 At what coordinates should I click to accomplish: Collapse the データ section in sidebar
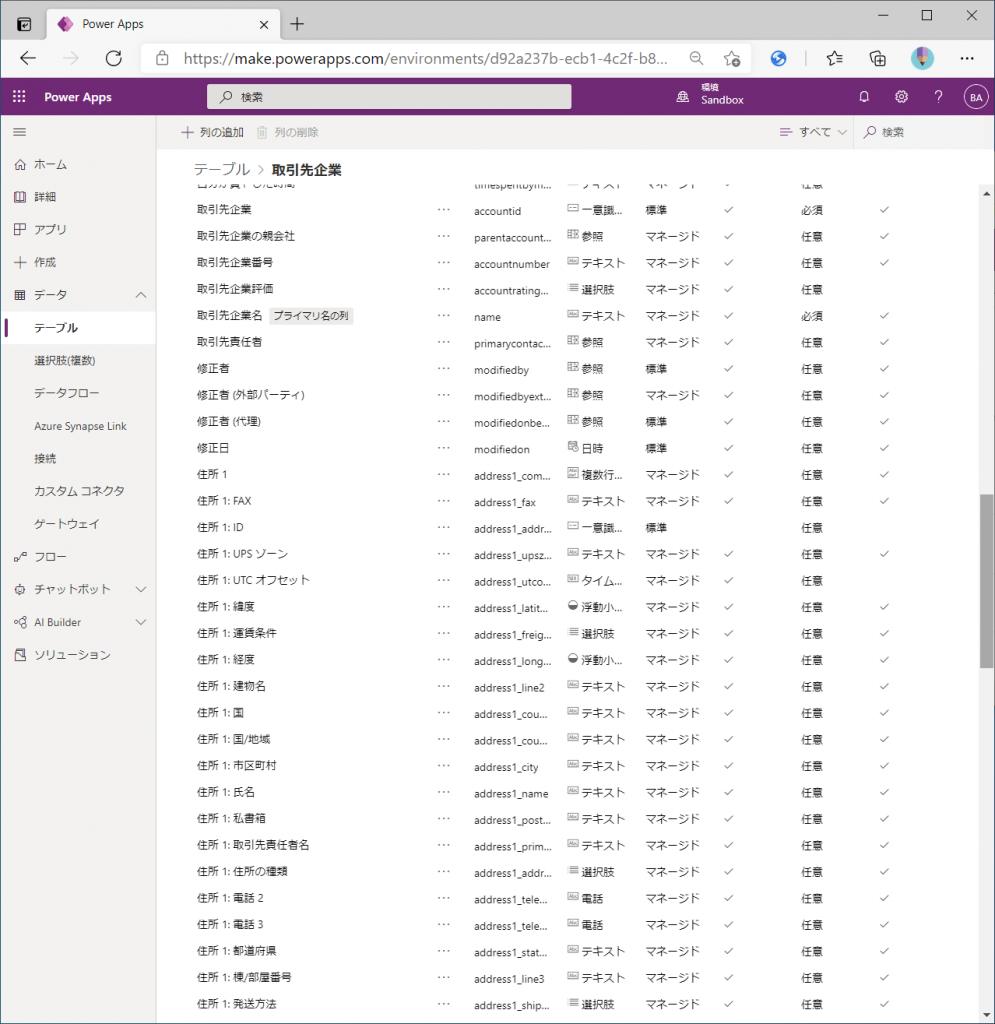[x=141, y=295]
